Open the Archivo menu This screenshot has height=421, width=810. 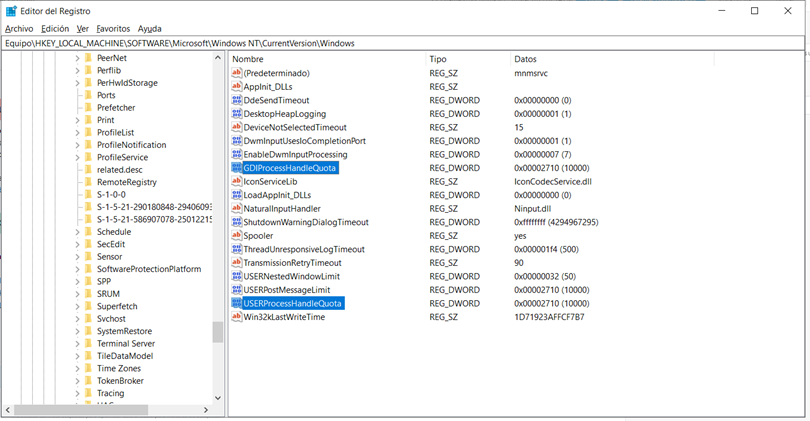(19, 29)
